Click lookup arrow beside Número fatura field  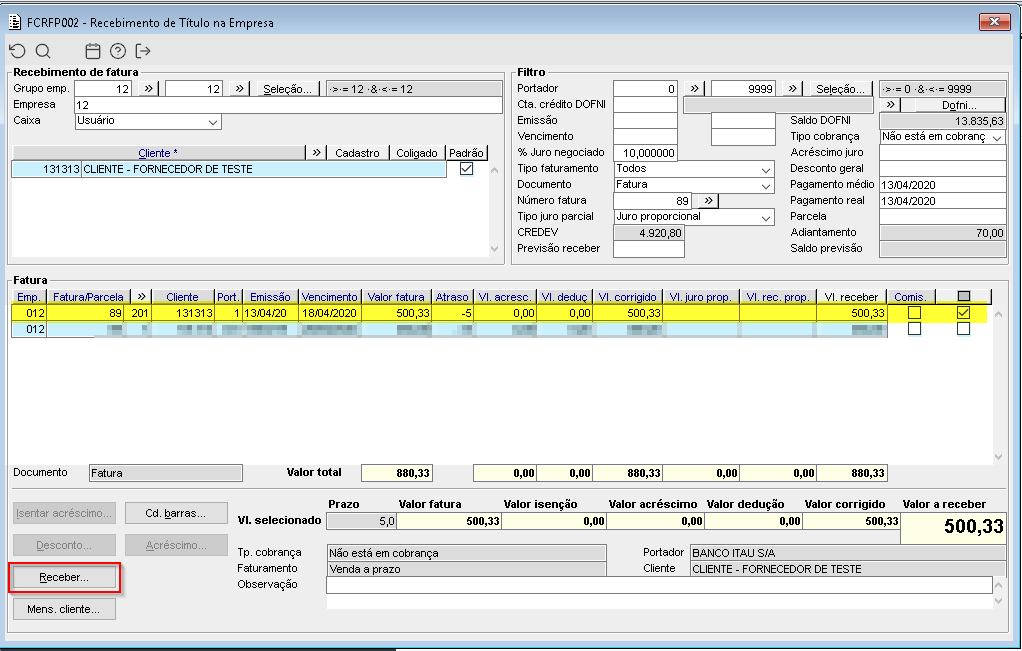tap(708, 201)
